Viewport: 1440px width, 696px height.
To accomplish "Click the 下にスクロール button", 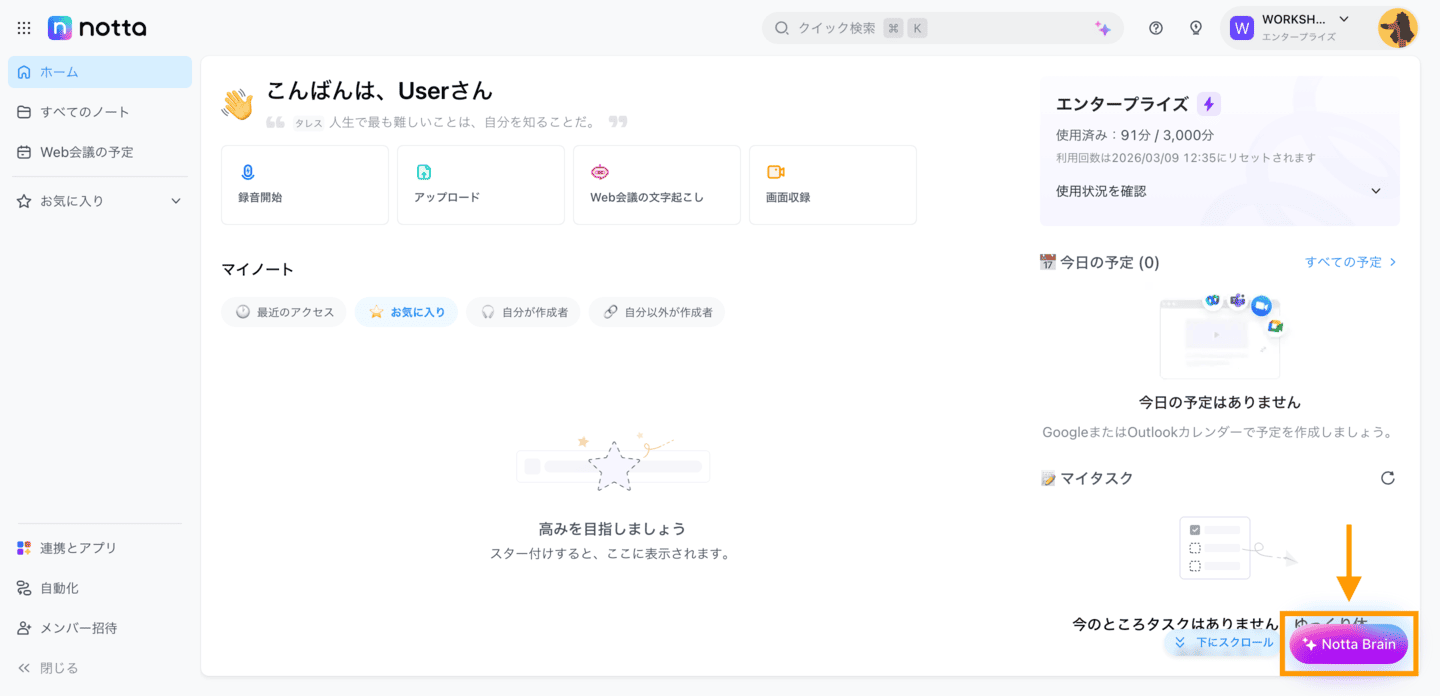I will tap(1224, 643).
